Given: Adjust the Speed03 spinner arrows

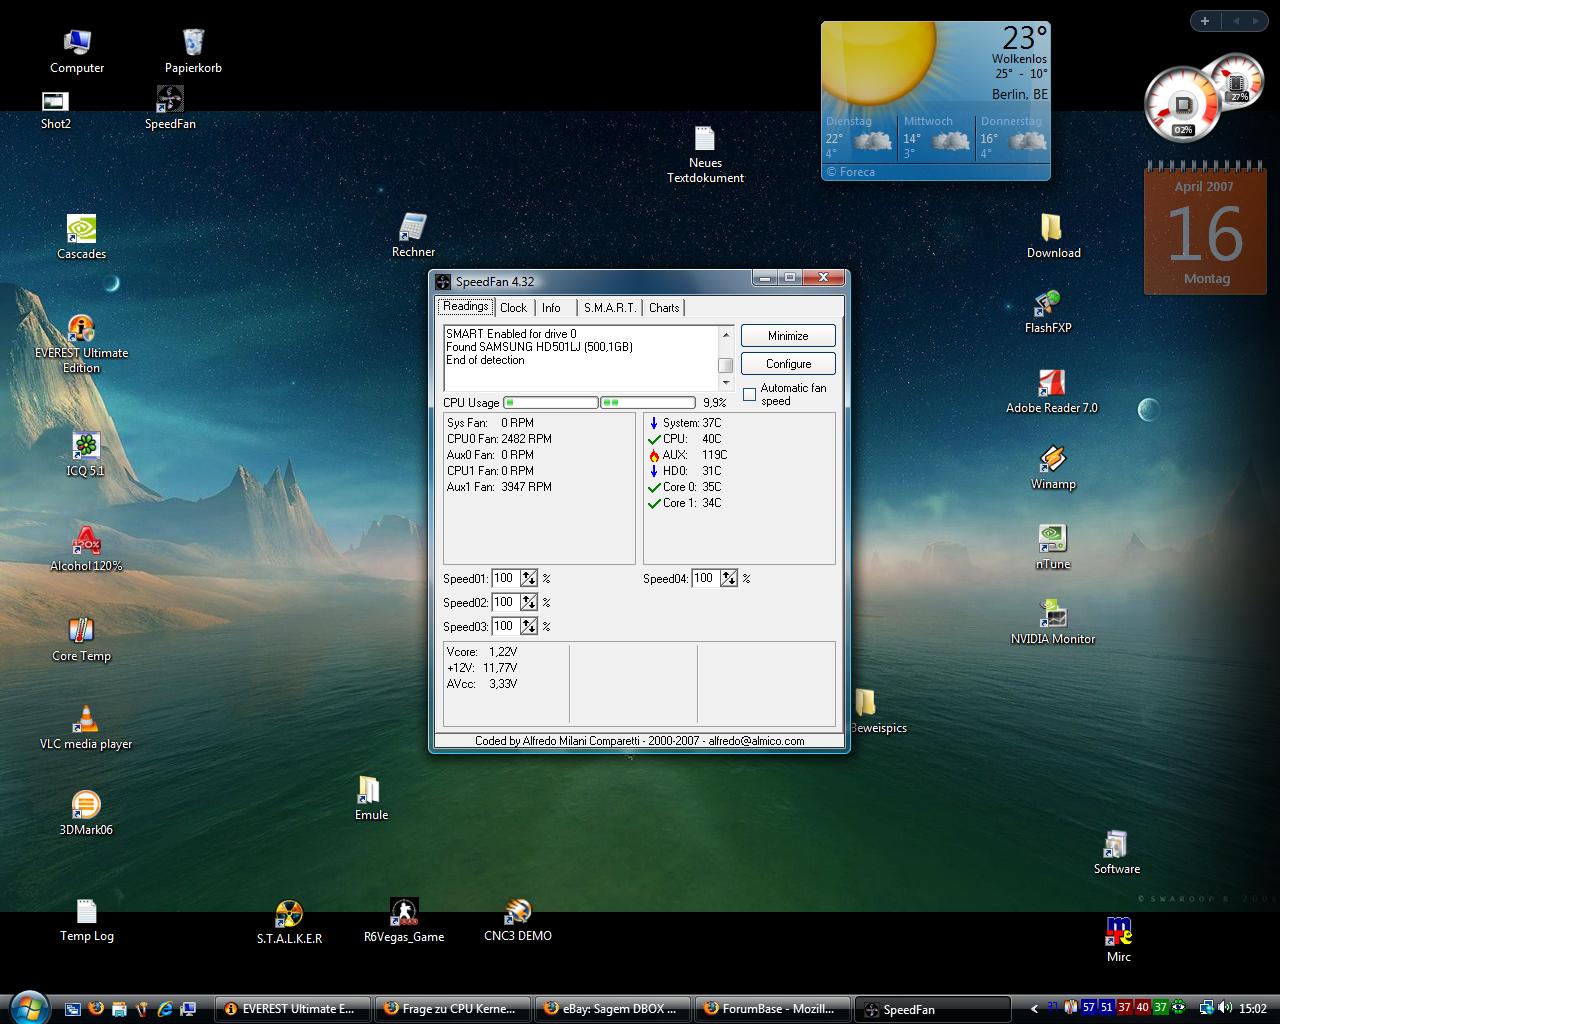Looking at the screenshot, I should (x=529, y=626).
